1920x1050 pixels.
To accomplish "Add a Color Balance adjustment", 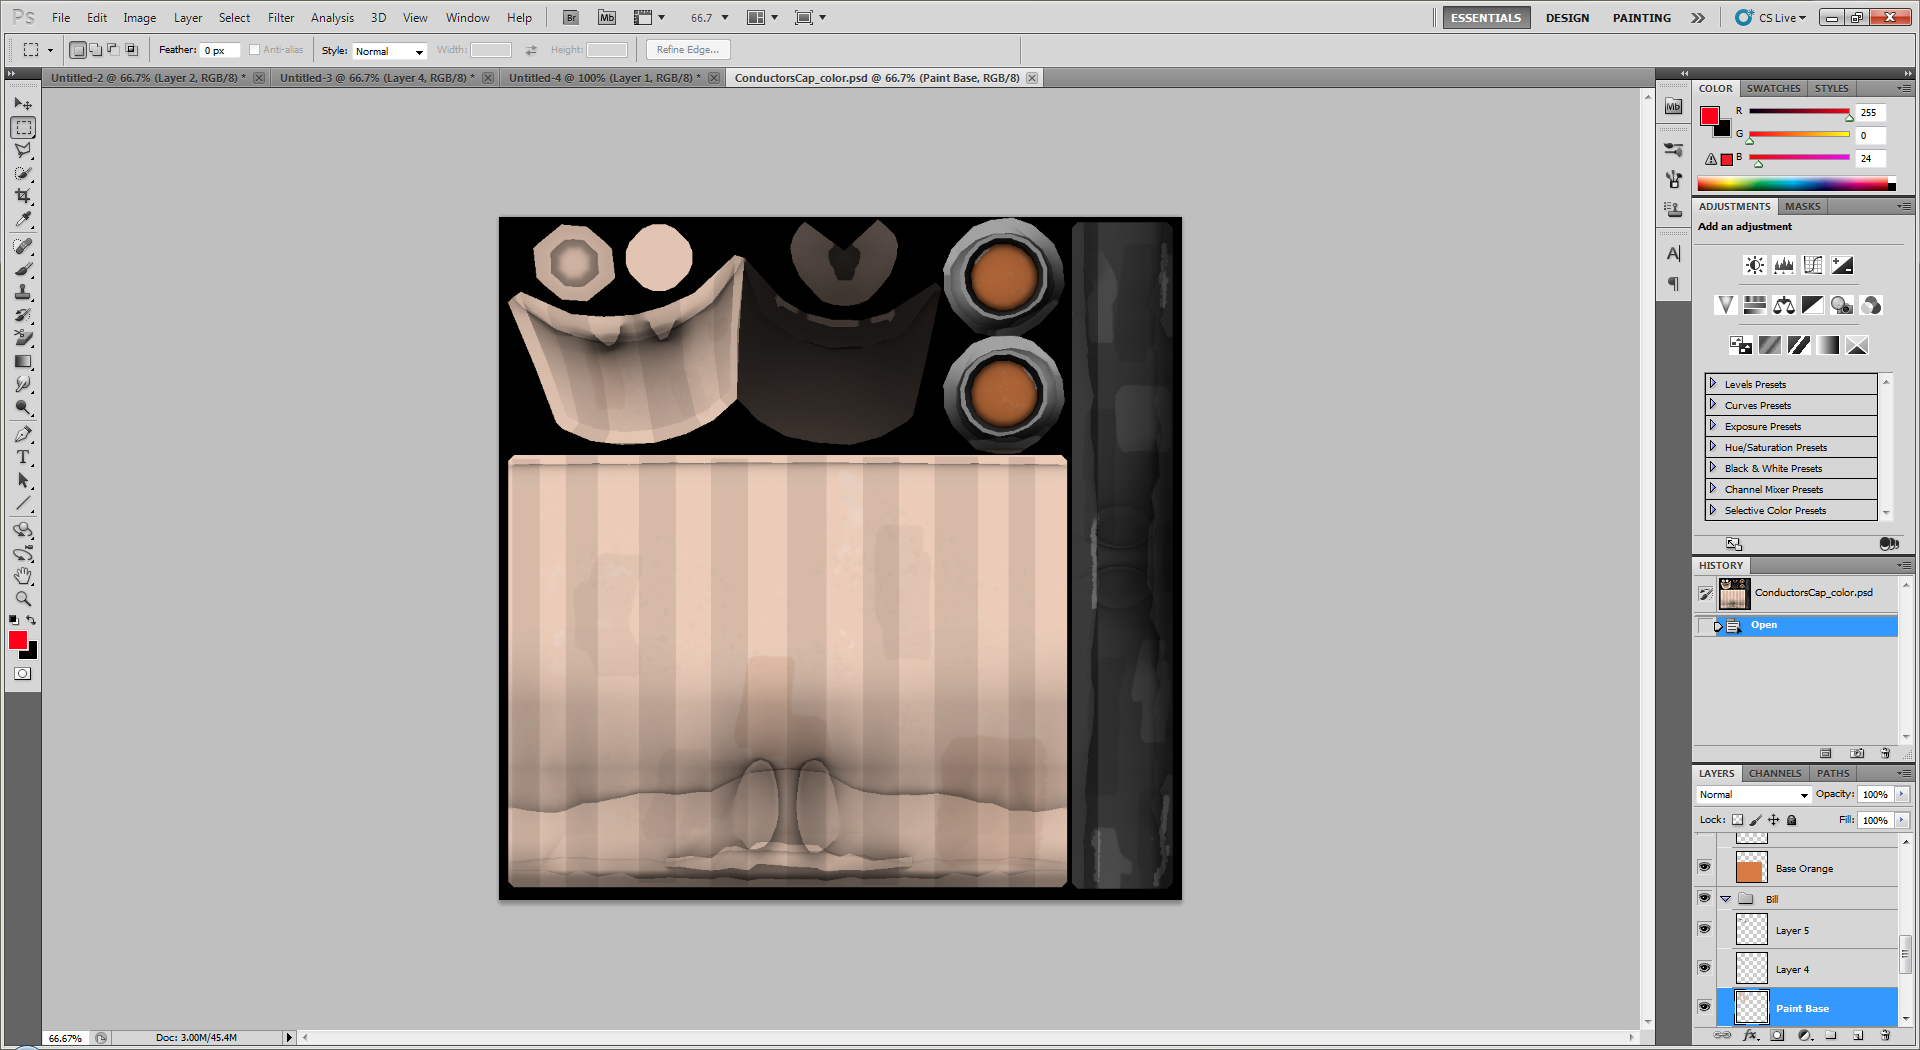I will pyautogui.click(x=1784, y=305).
